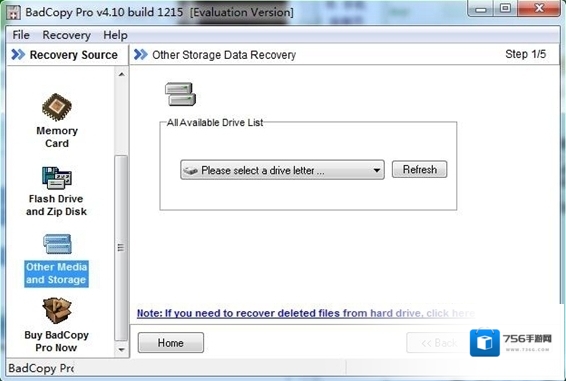The image size is (566, 381).
Task: Close the BadCopy Pro window
Action: coord(539,8)
